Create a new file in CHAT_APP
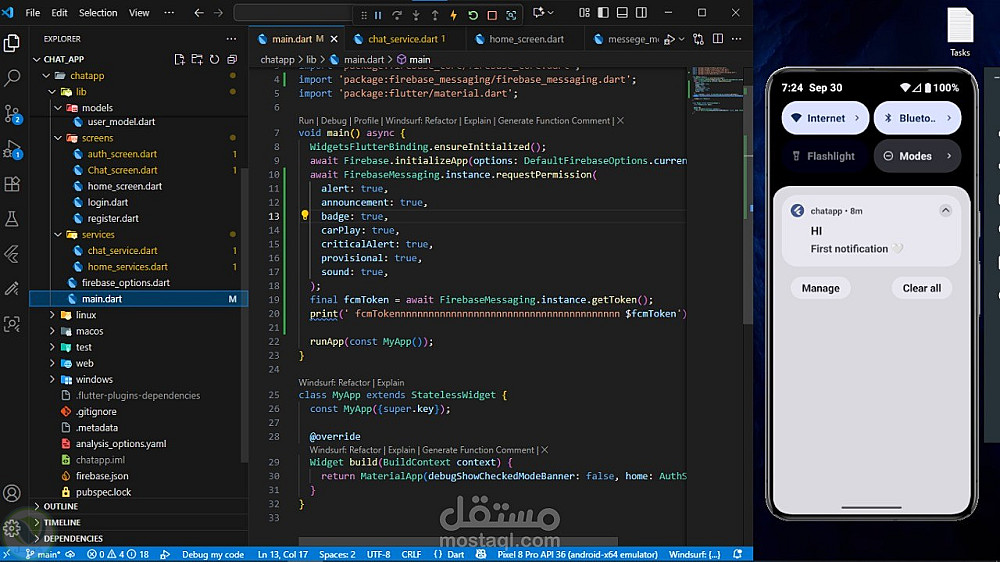Screen dimensions: 1000x562 click(x=179, y=59)
